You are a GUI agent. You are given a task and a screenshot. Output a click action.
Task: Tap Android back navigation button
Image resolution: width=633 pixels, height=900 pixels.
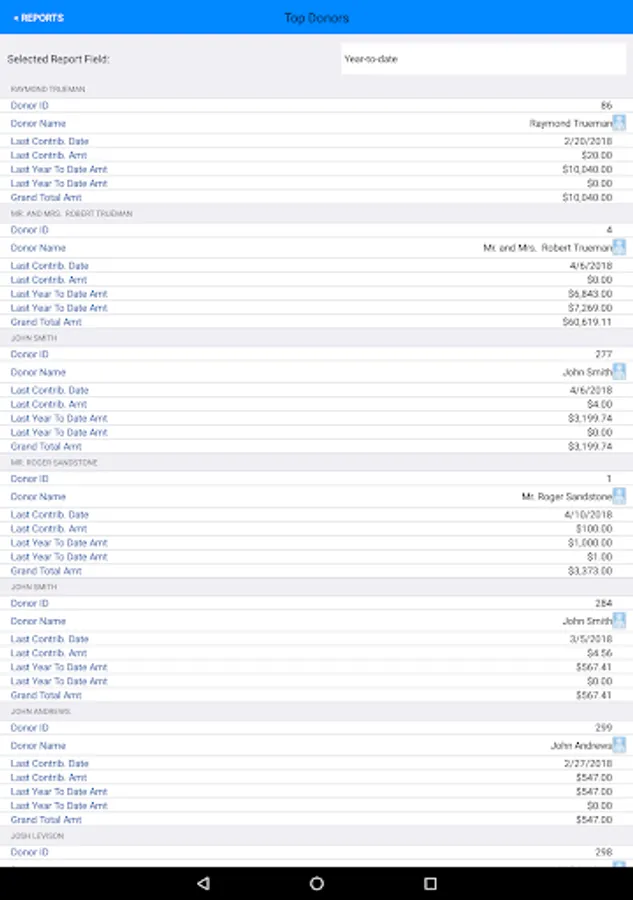(203, 883)
